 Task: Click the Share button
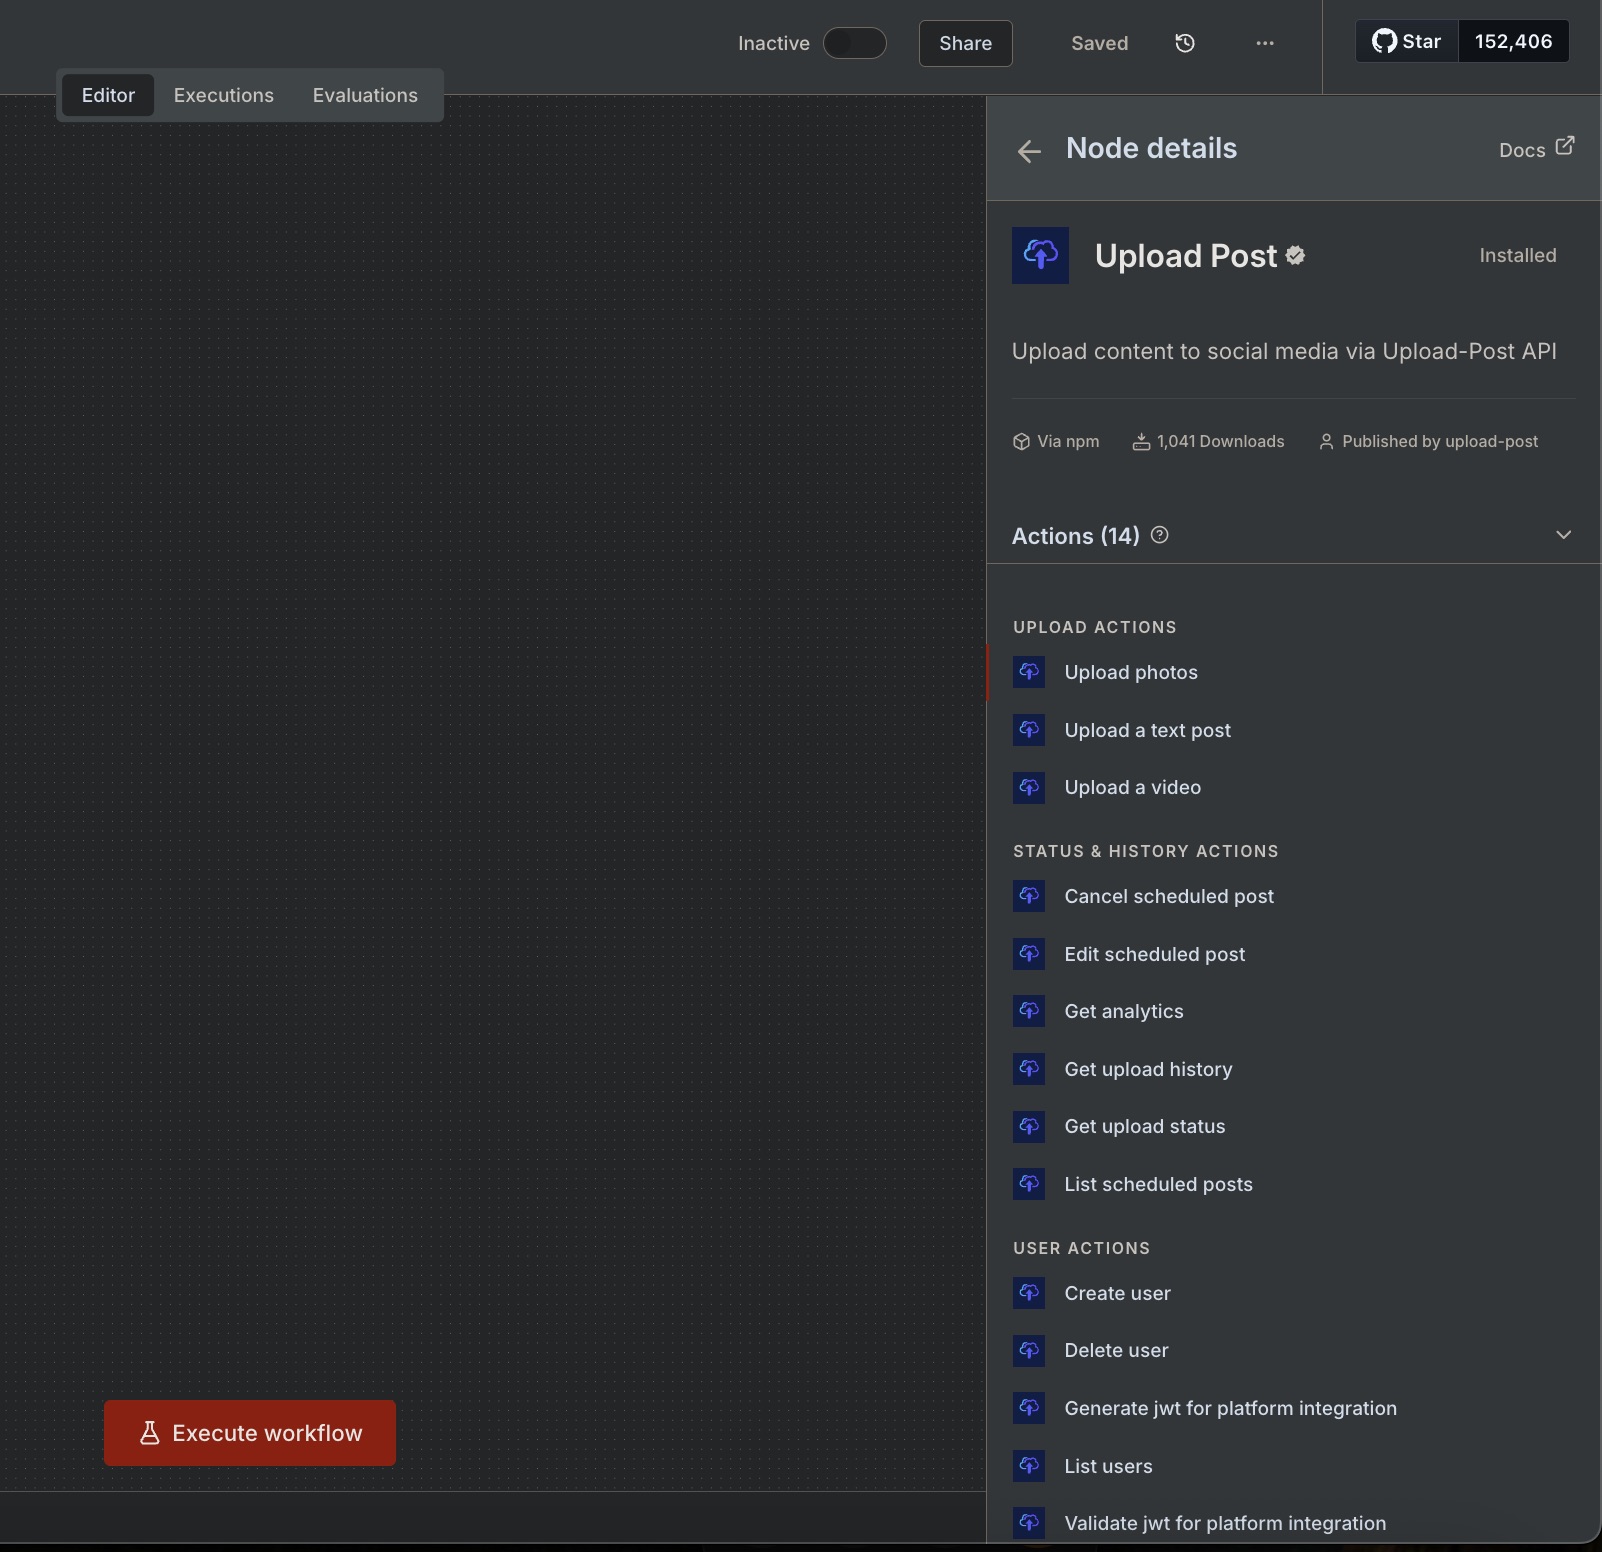[x=965, y=43]
